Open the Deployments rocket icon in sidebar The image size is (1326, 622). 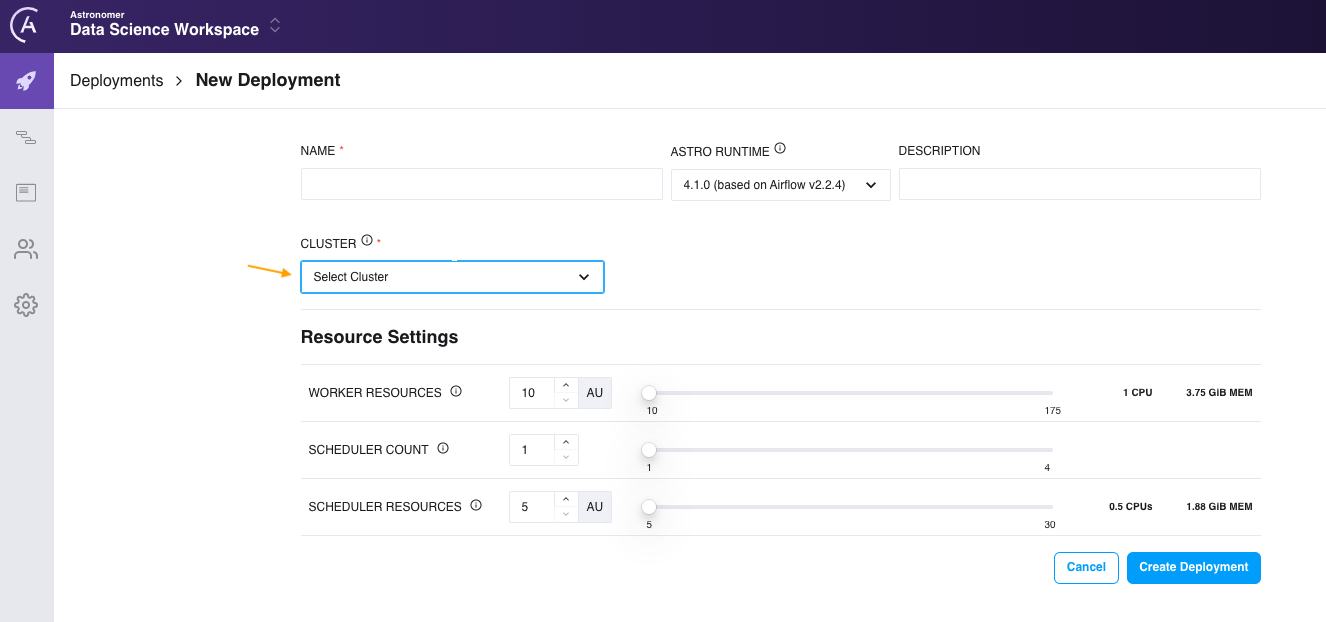pyautogui.click(x=26, y=81)
